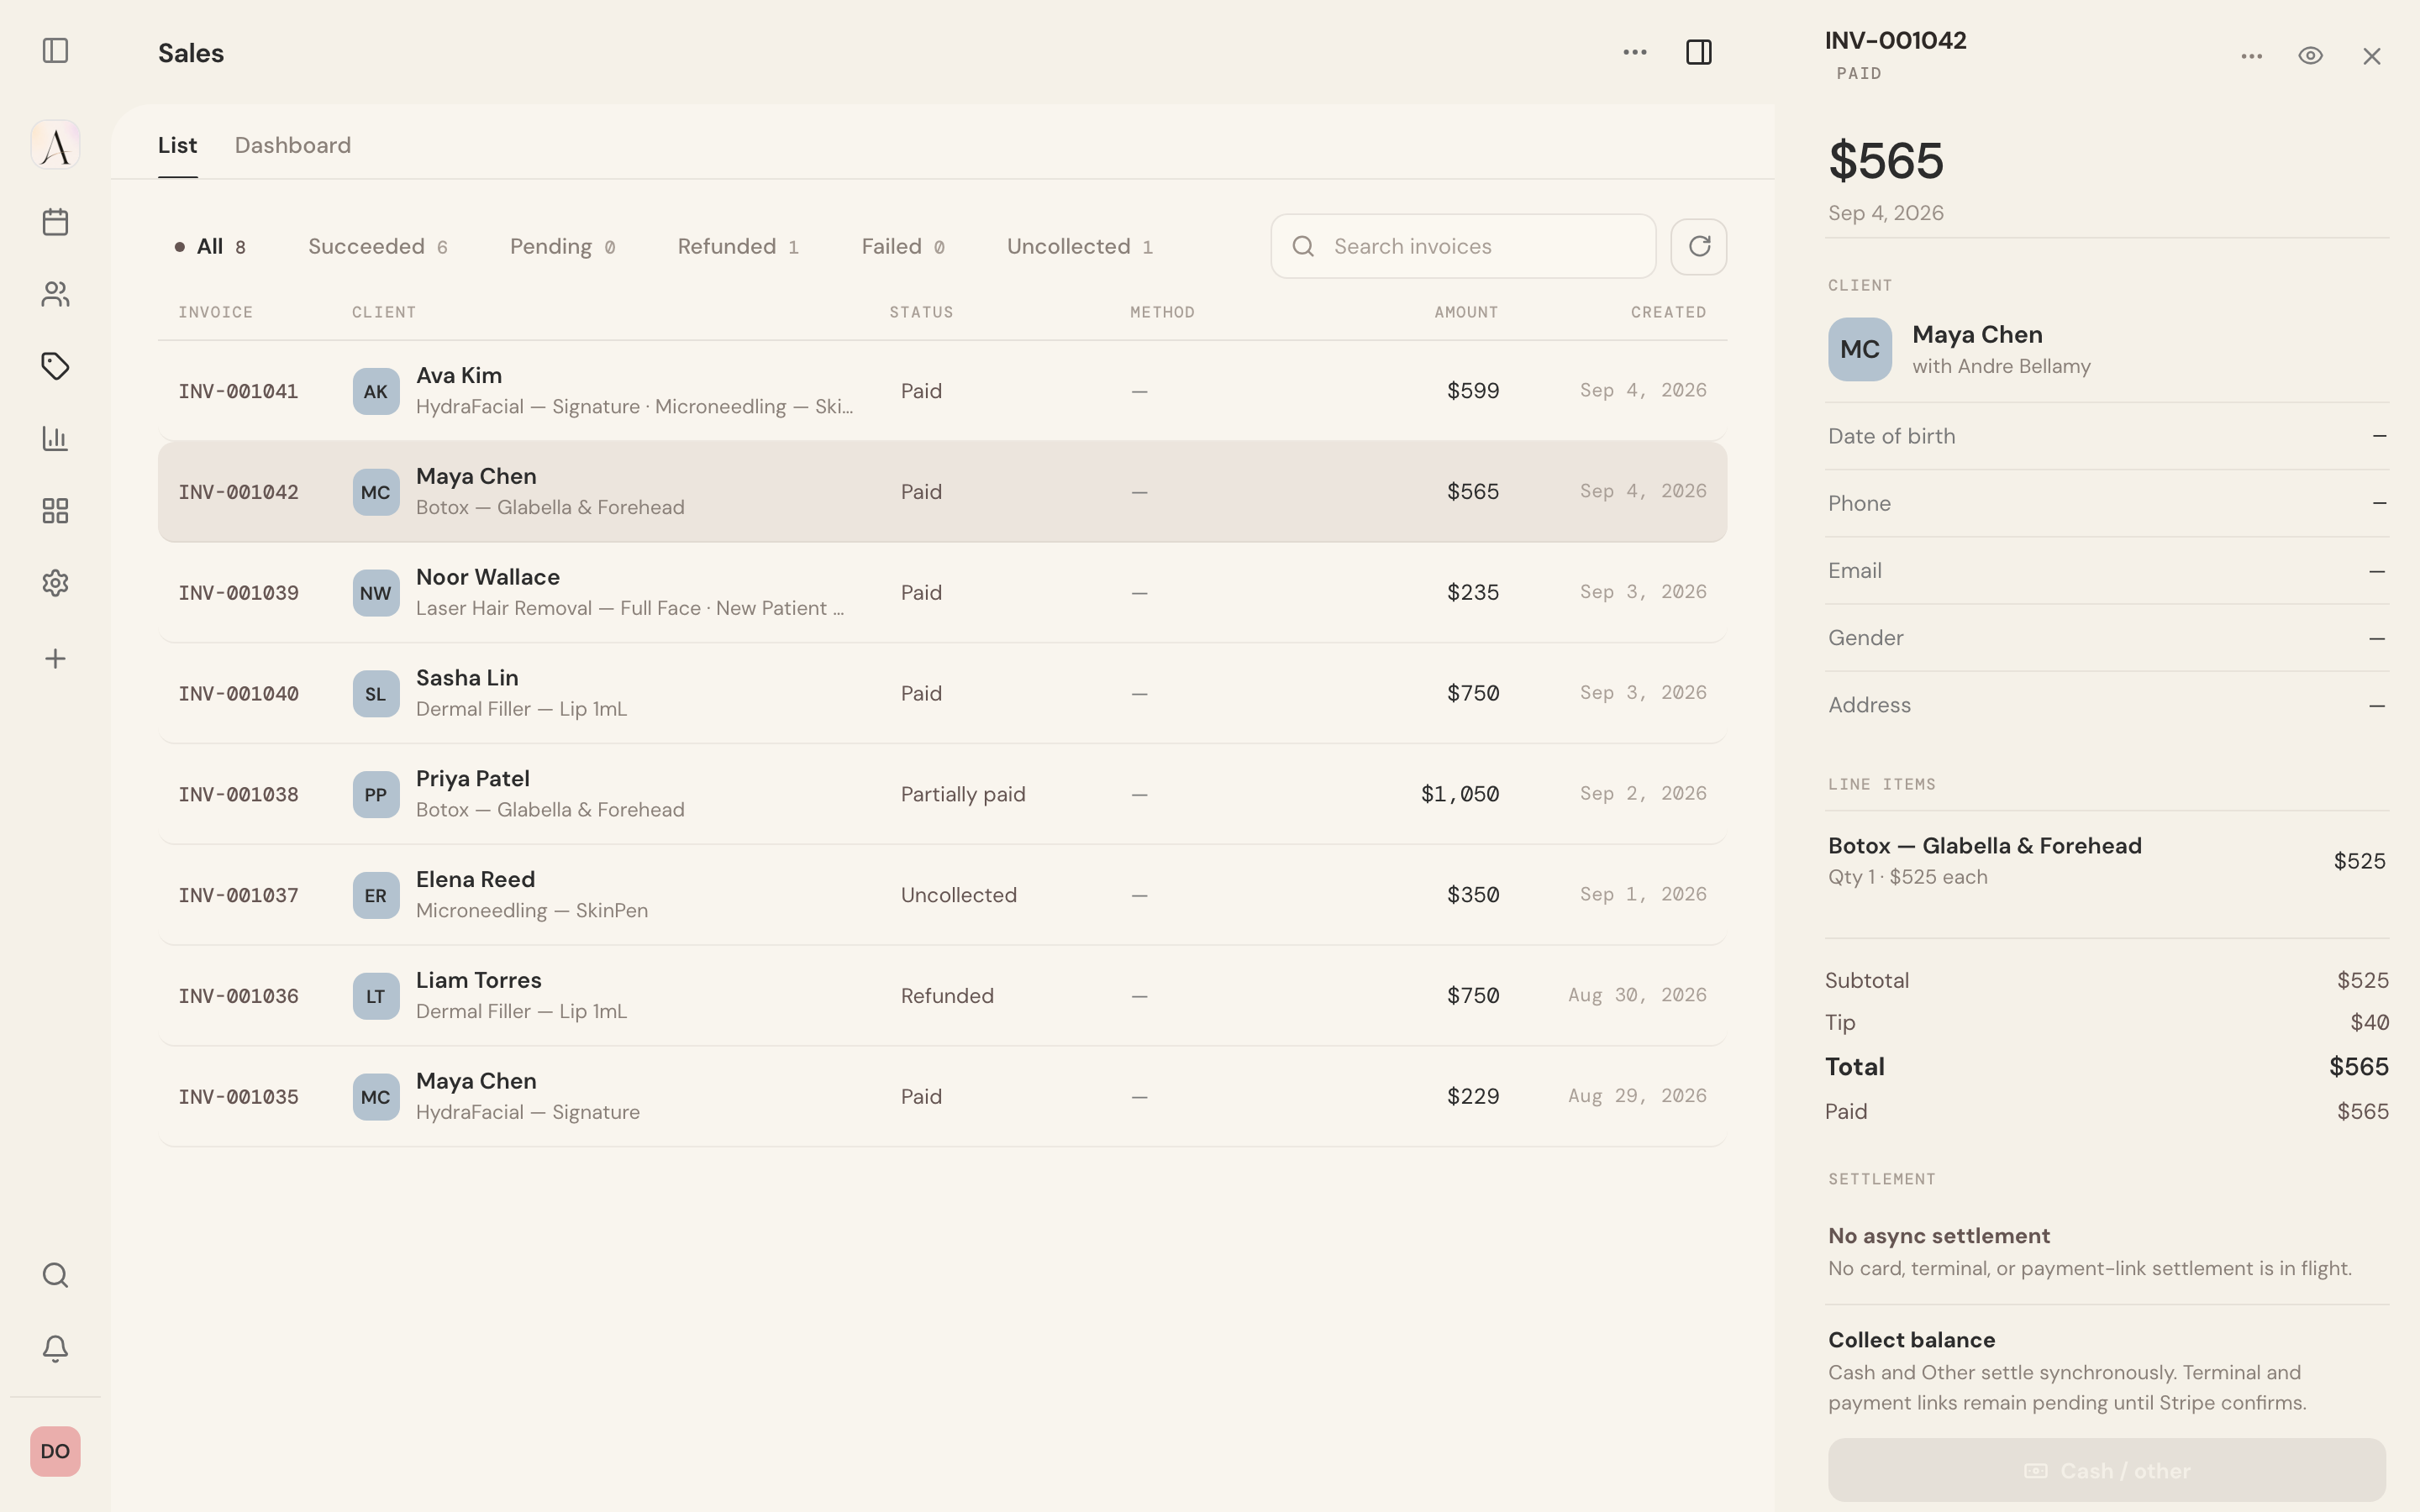Click the refresh invoices icon

(1699, 246)
